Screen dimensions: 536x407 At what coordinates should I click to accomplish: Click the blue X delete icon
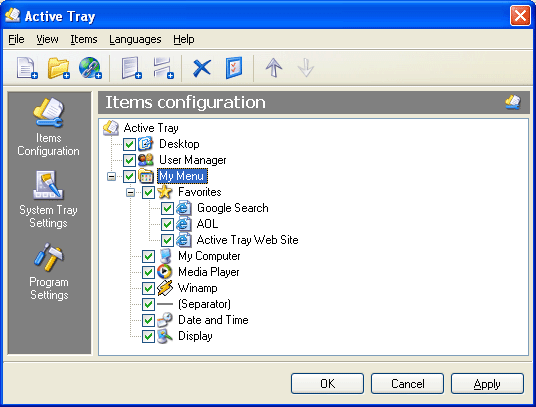pyautogui.click(x=202, y=68)
